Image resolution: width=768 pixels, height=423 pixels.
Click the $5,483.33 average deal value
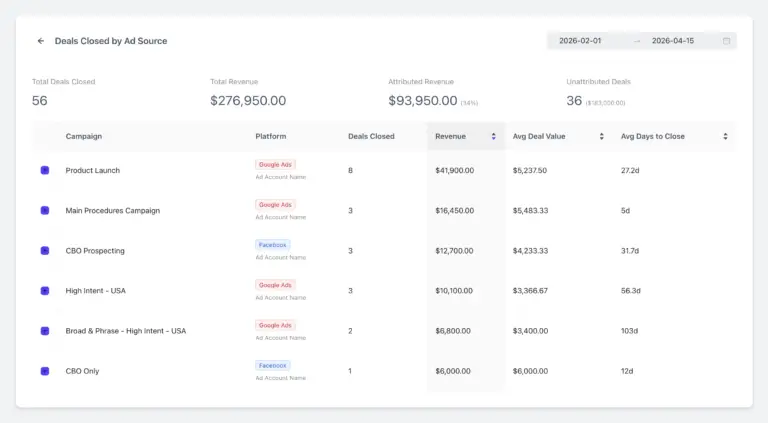[530, 211]
